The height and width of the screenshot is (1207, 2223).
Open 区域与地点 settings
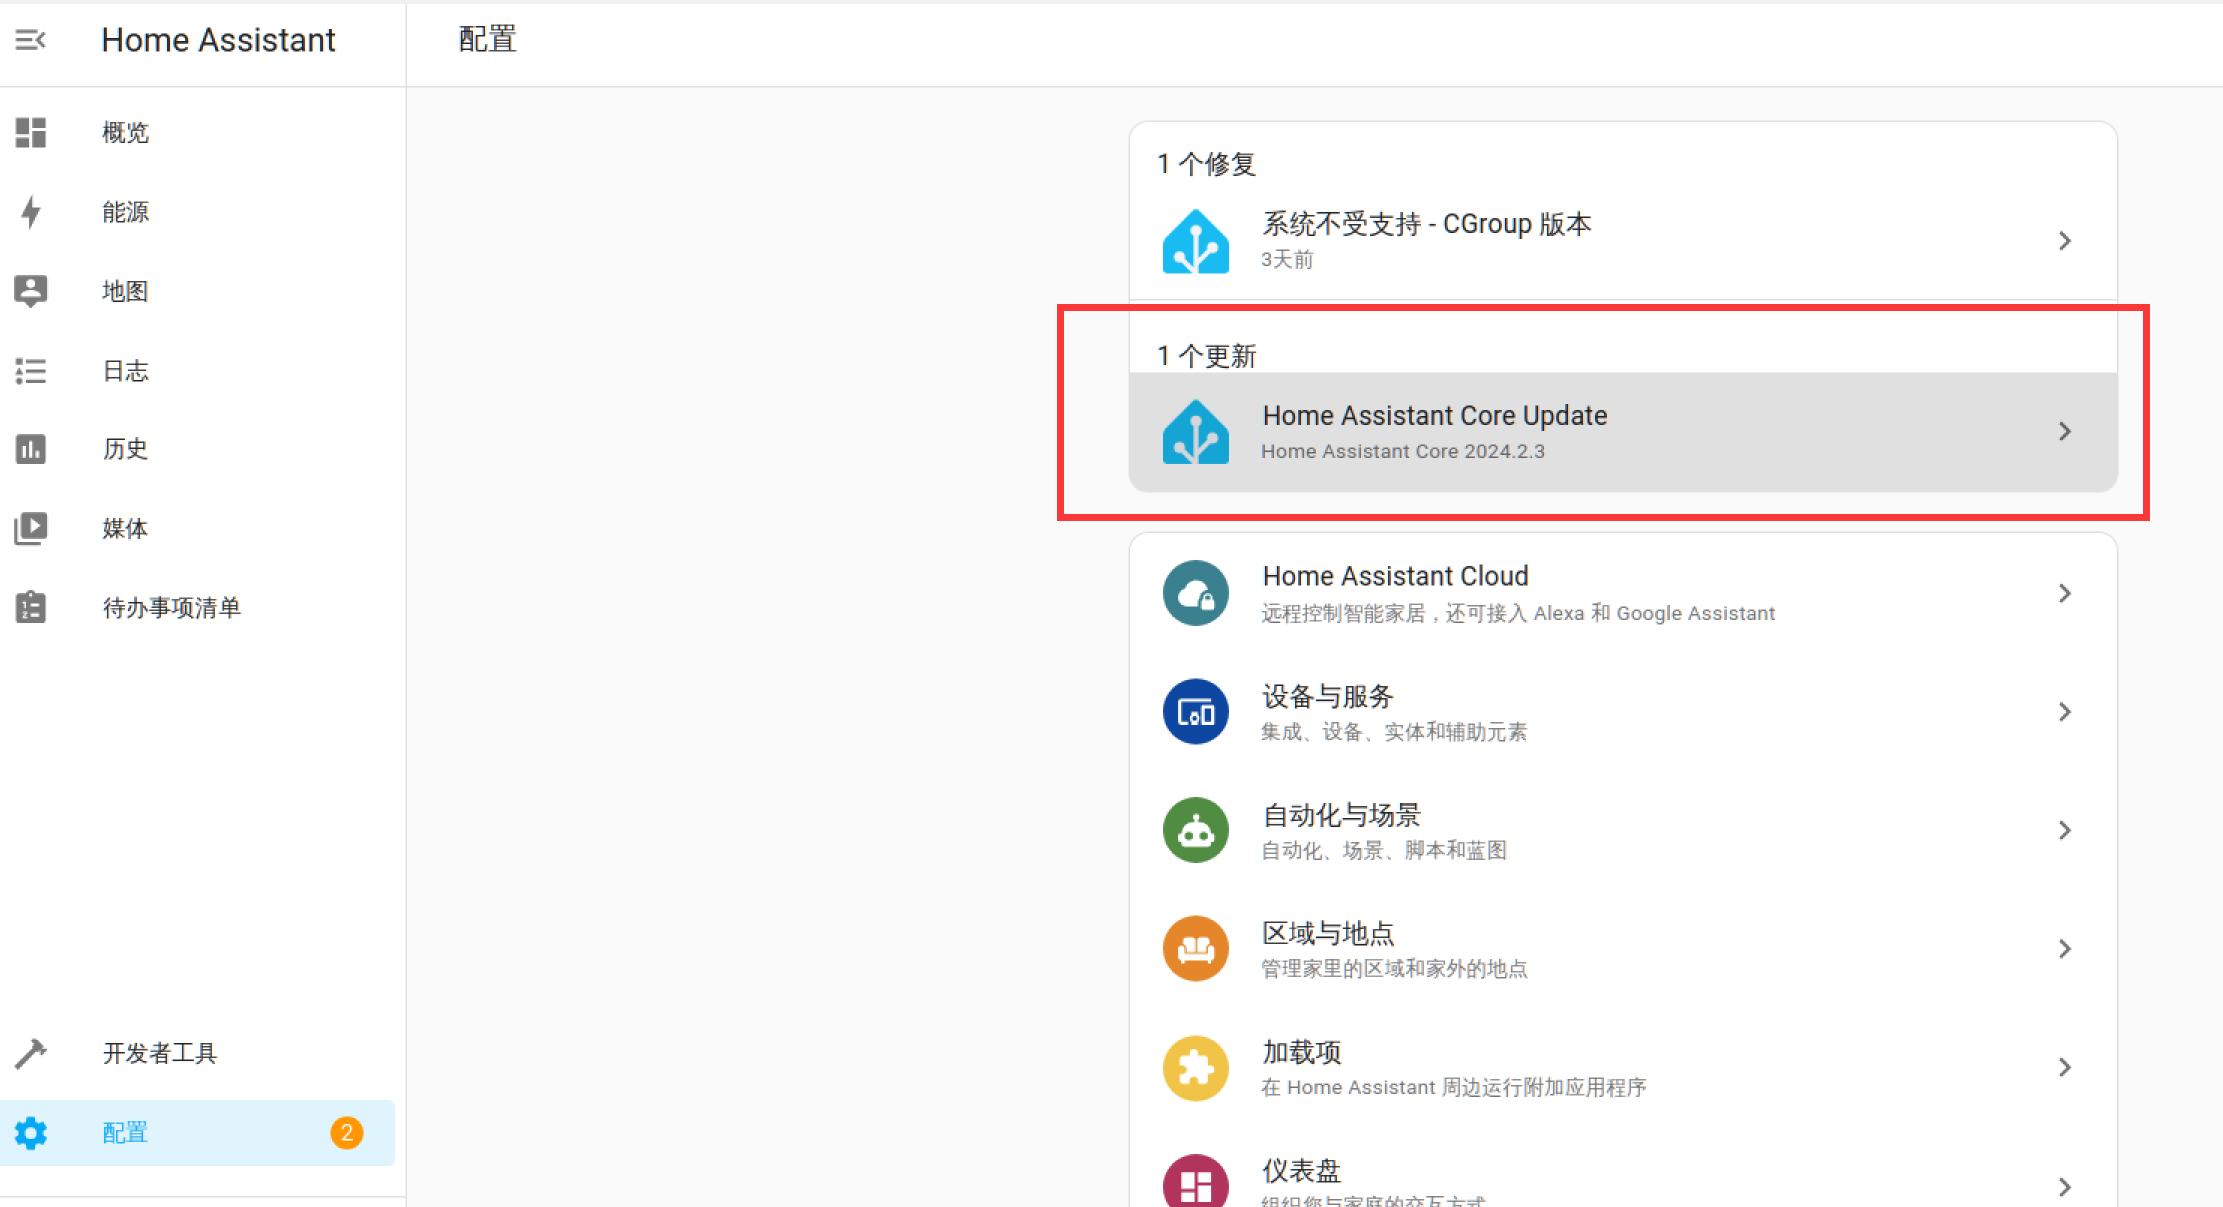click(x=1623, y=949)
